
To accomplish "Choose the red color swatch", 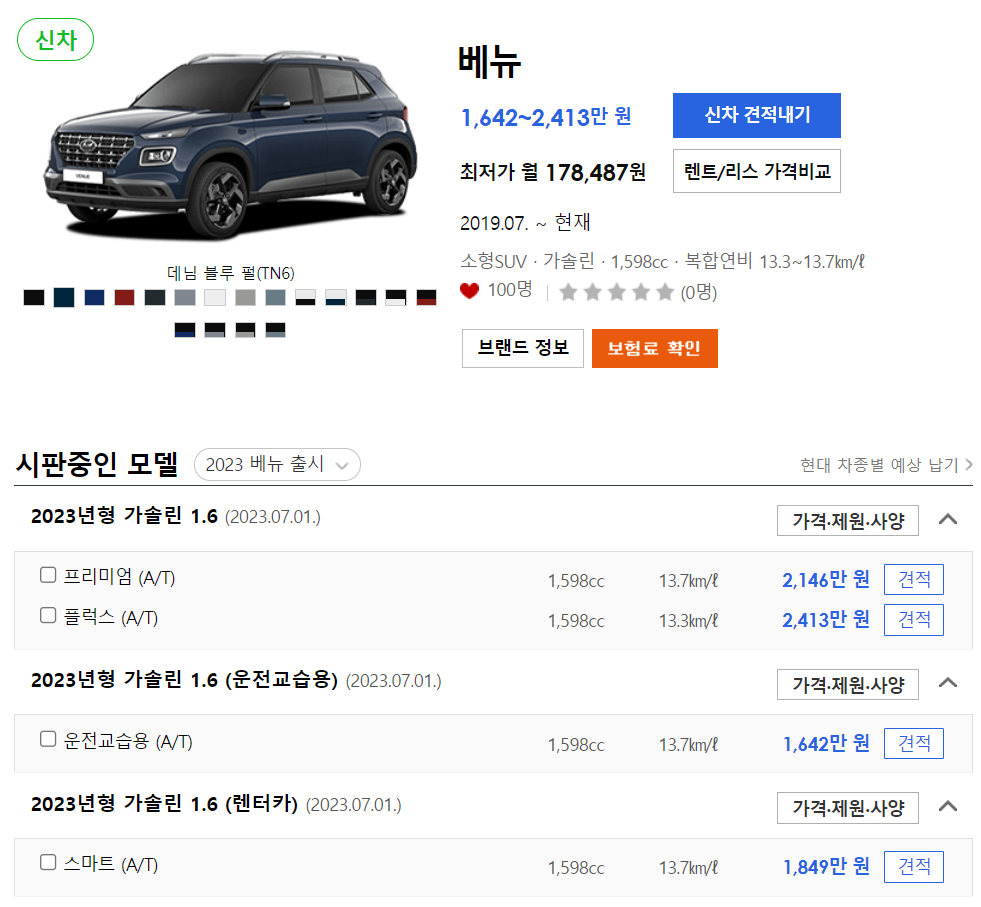I will point(125,298).
